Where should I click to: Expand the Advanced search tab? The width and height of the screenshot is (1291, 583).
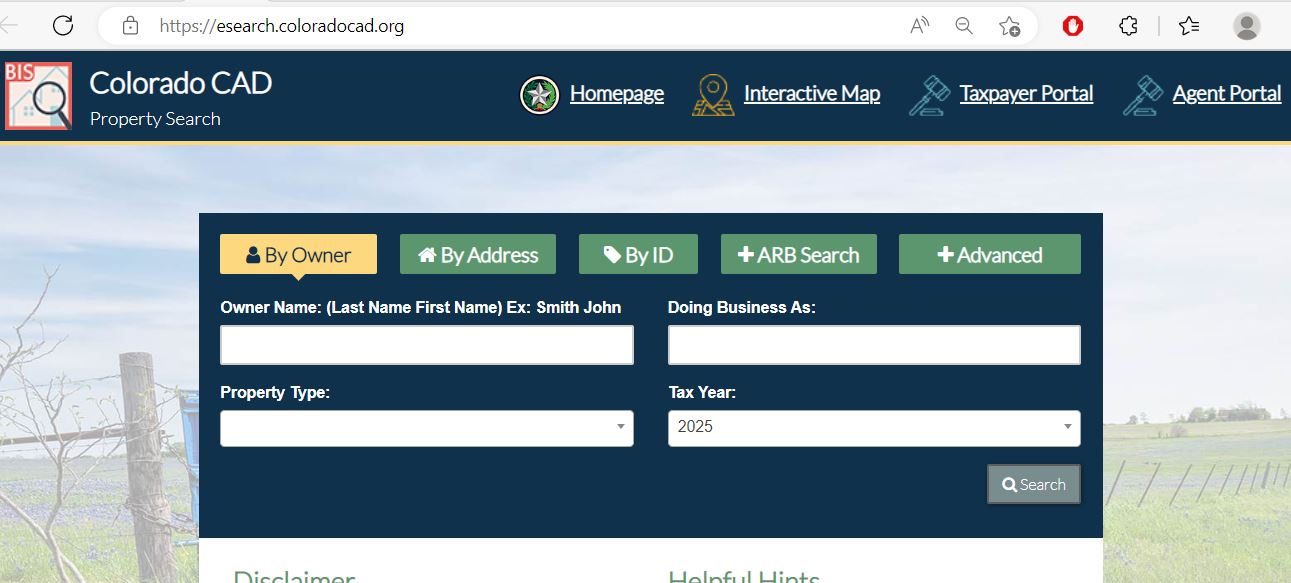(989, 255)
